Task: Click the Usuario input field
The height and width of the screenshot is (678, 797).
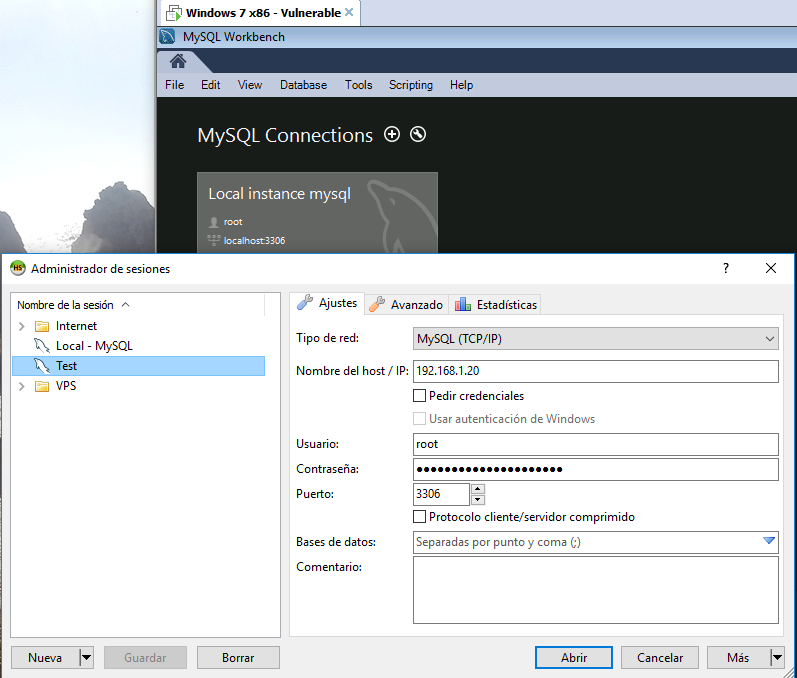Action: pyautogui.click(x=596, y=444)
